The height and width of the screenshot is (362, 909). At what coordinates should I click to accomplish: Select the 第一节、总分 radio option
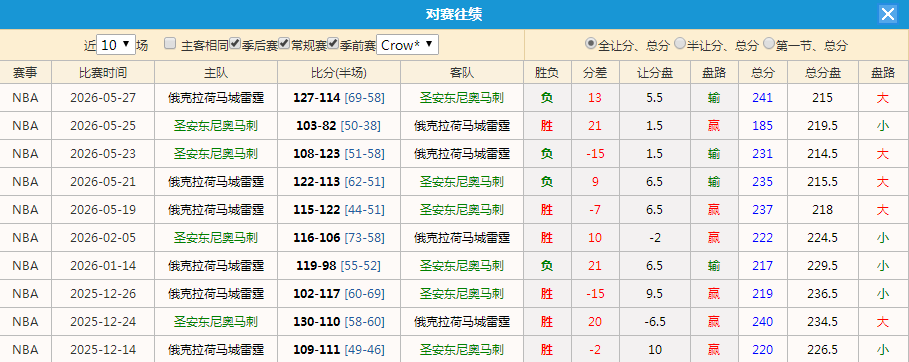coord(769,43)
